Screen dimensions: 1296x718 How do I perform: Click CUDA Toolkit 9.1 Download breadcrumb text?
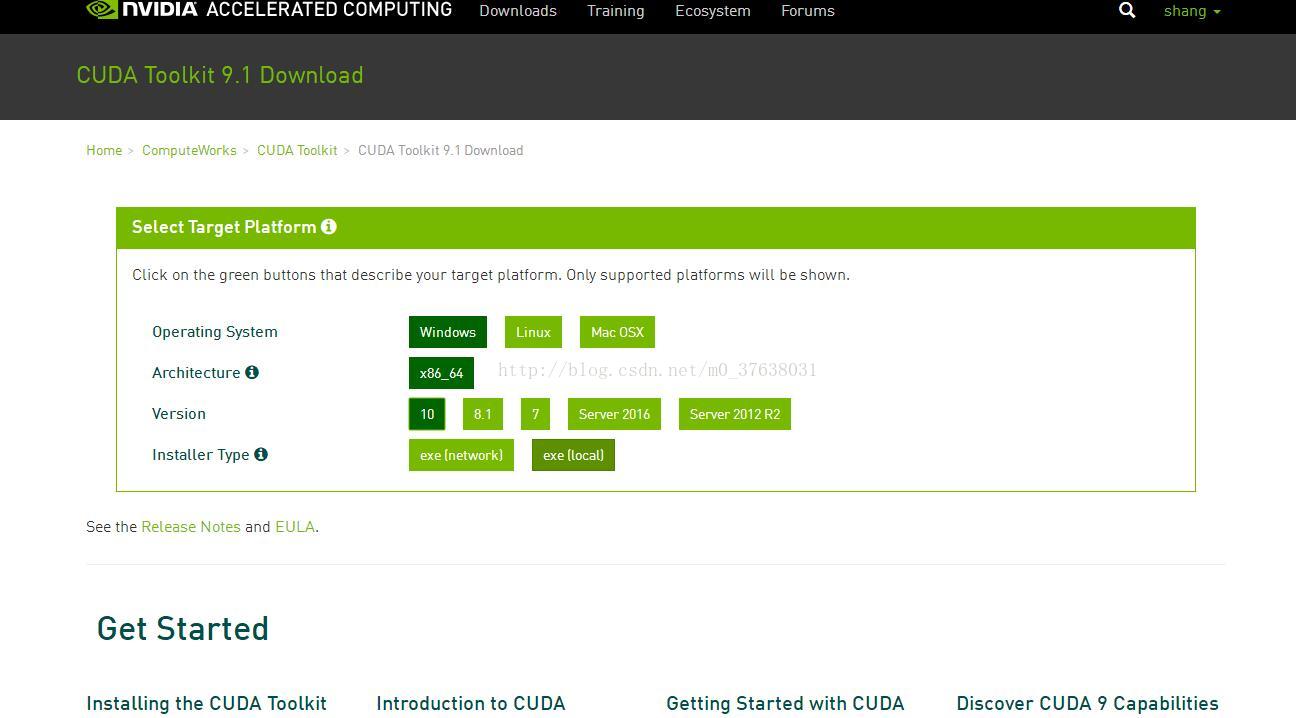[x=441, y=150]
